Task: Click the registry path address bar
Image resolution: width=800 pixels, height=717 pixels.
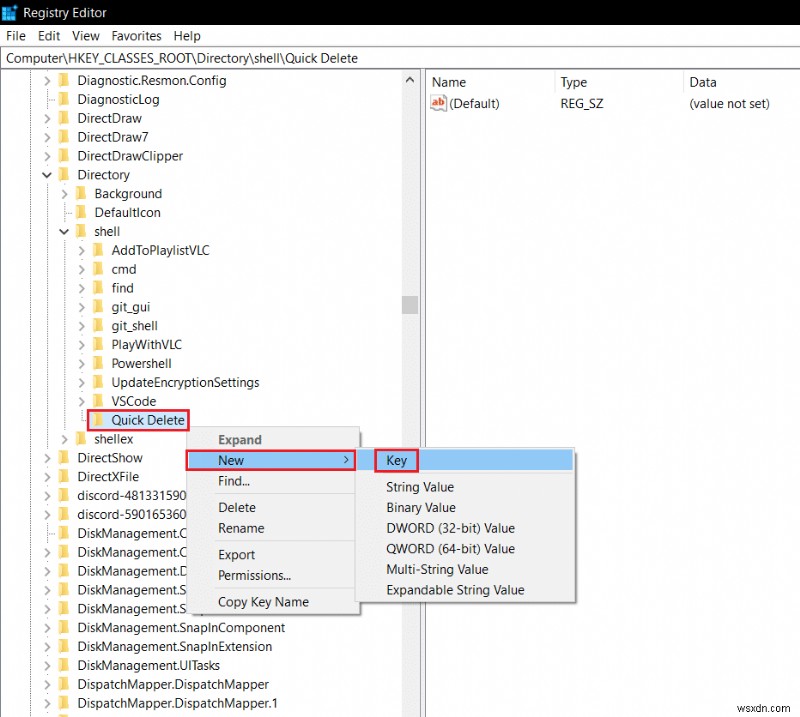Action: tap(200, 58)
